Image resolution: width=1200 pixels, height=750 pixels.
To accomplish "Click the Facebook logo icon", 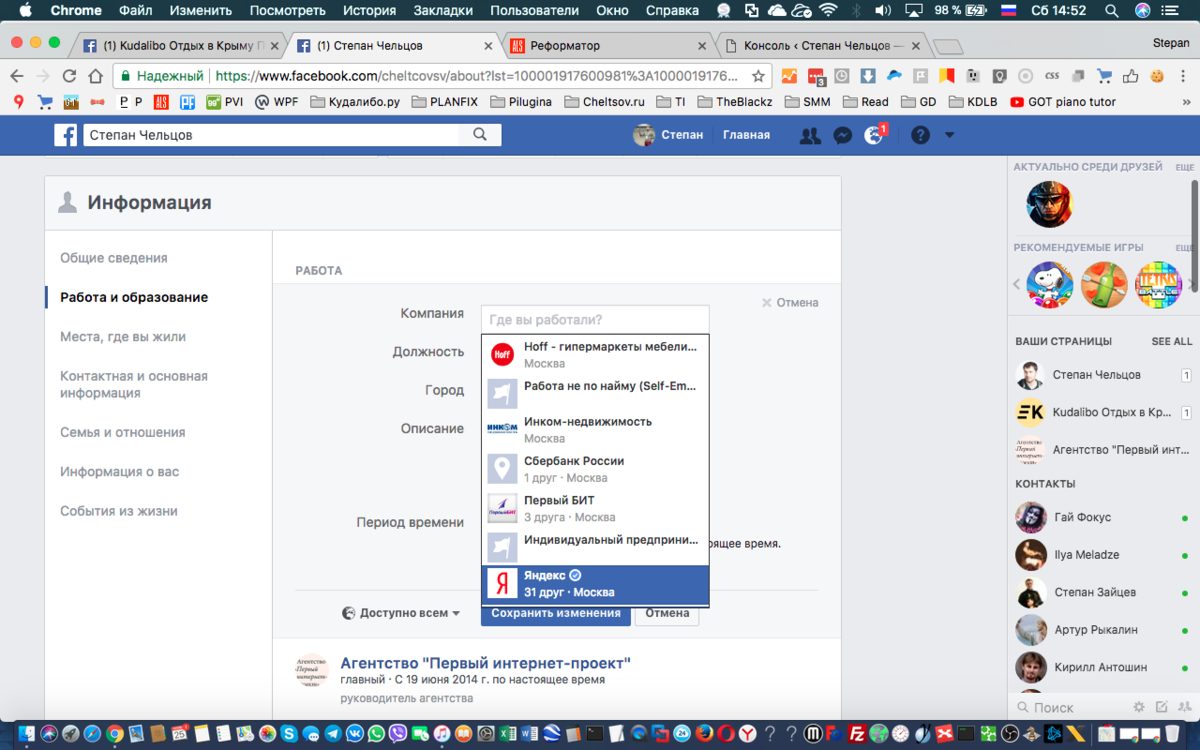I will (66, 135).
